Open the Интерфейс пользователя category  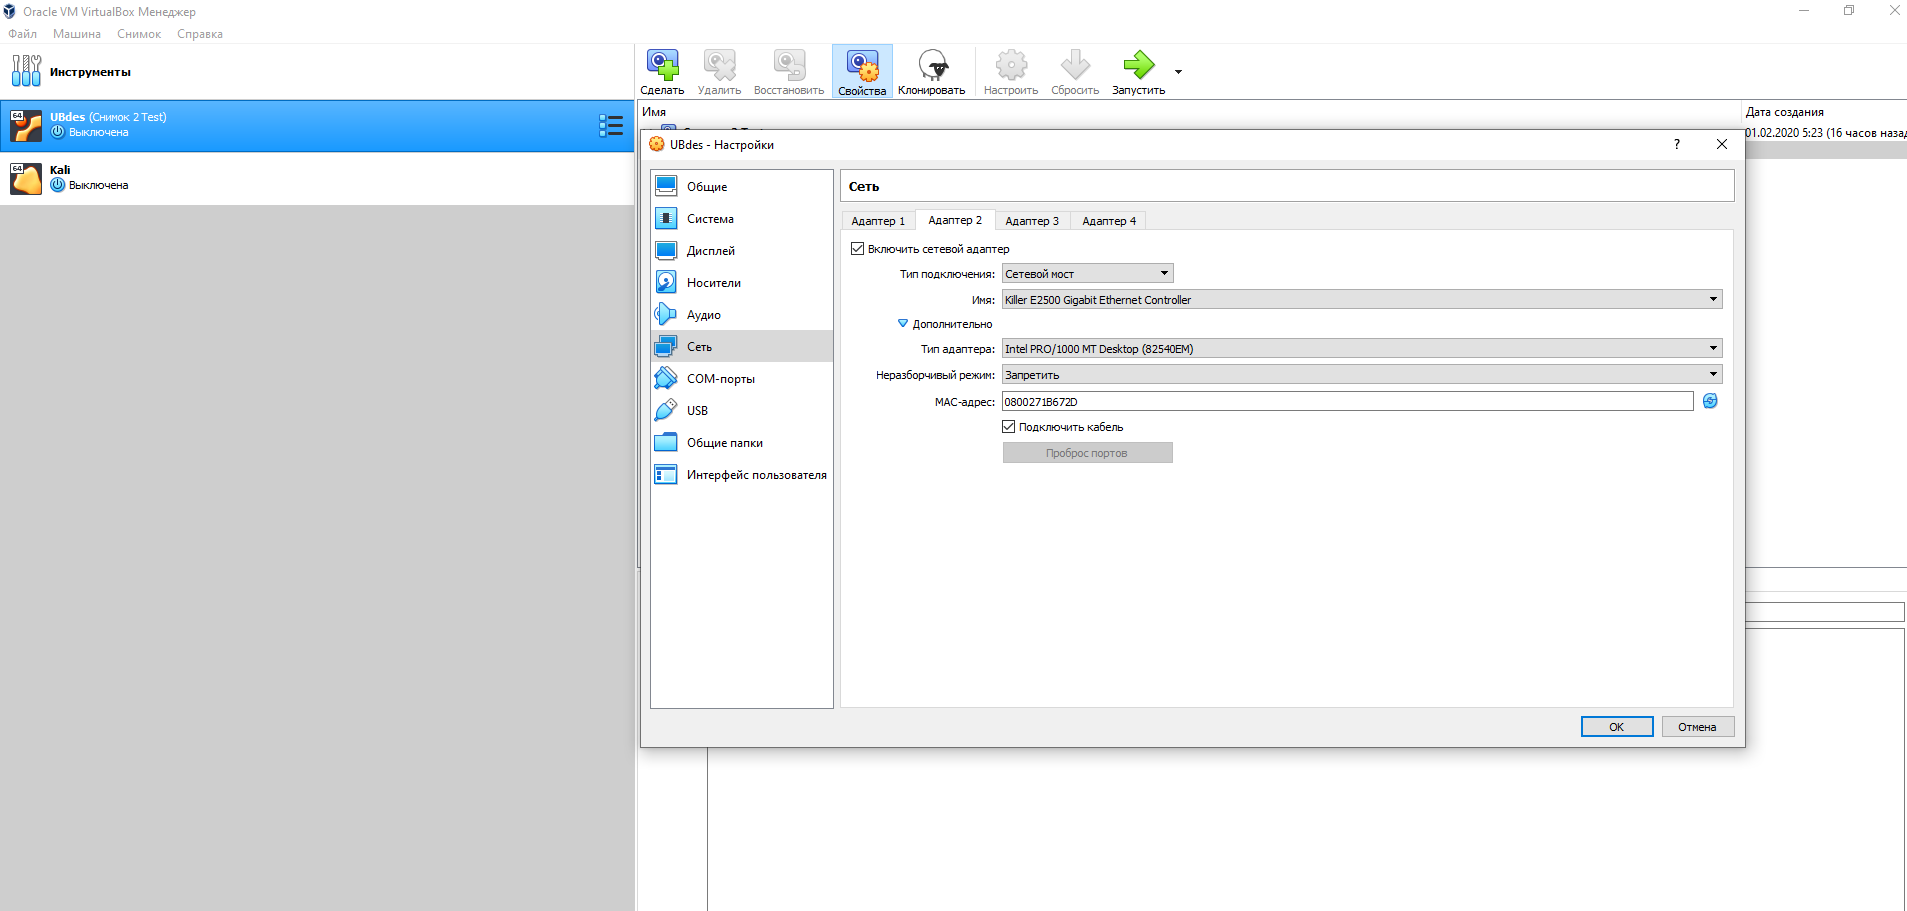click(x=742, y=475)
